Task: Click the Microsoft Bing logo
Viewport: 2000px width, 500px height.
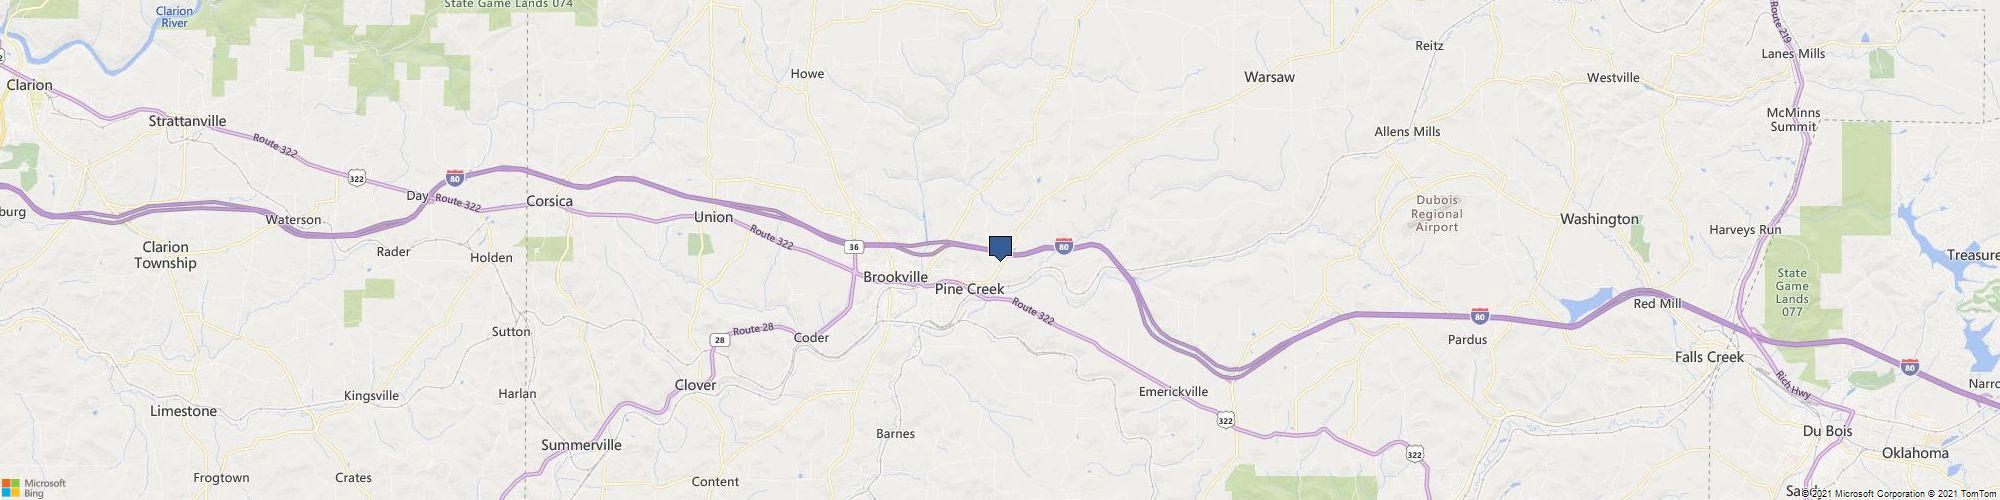Action: click(33, 487)
